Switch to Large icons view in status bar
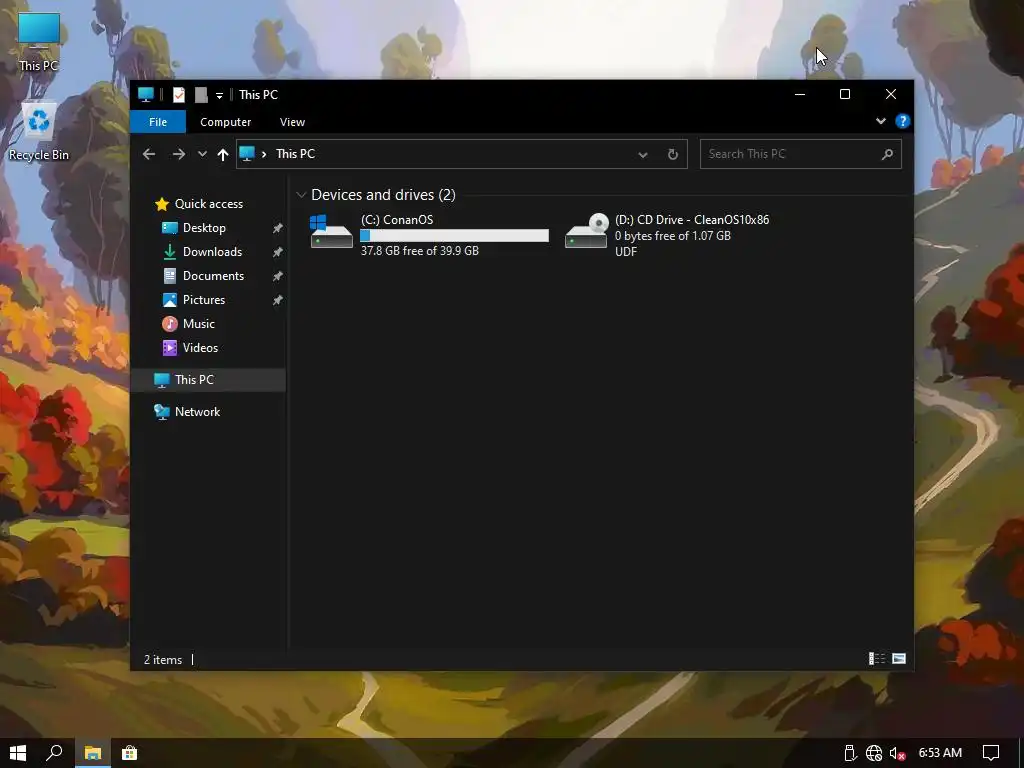This screenshot has height=768, width=1024. tap(899, 658)
